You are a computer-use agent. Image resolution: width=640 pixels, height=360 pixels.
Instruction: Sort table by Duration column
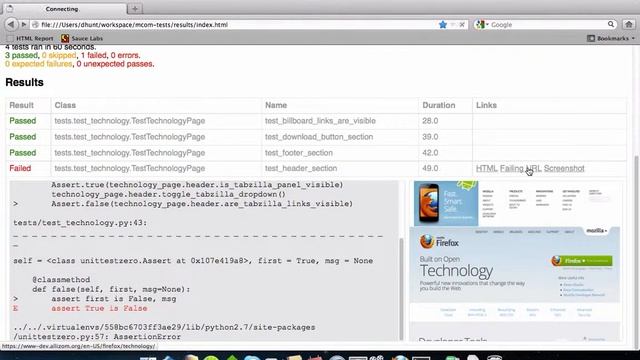(439, 105)
